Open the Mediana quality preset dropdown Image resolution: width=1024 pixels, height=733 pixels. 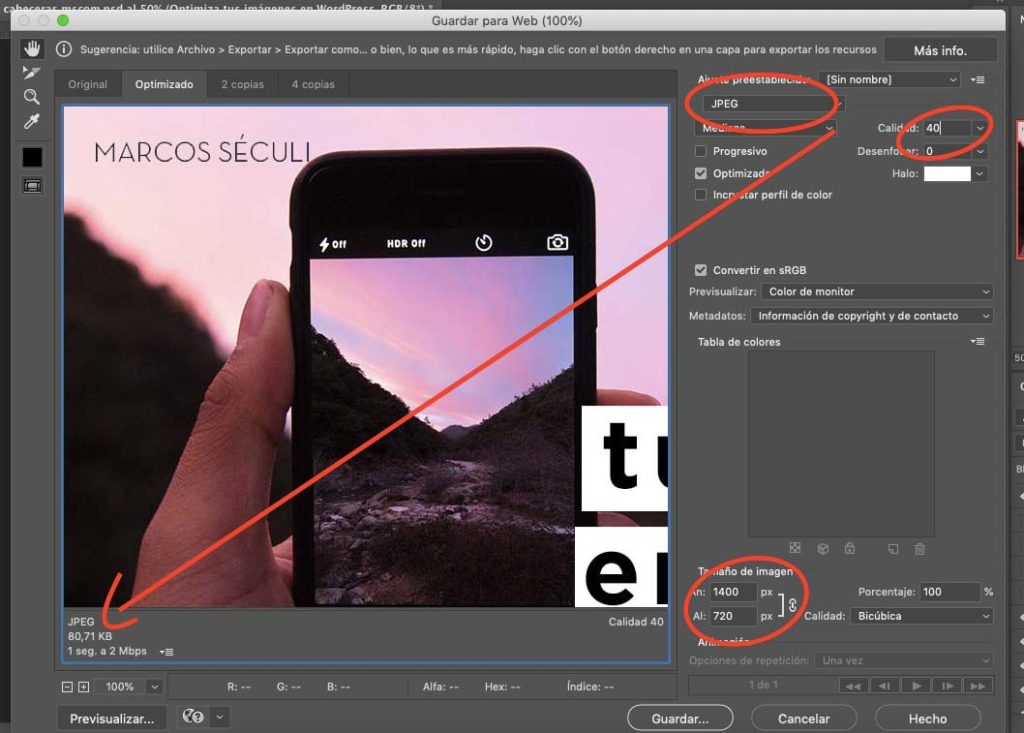tap(766, 128)
